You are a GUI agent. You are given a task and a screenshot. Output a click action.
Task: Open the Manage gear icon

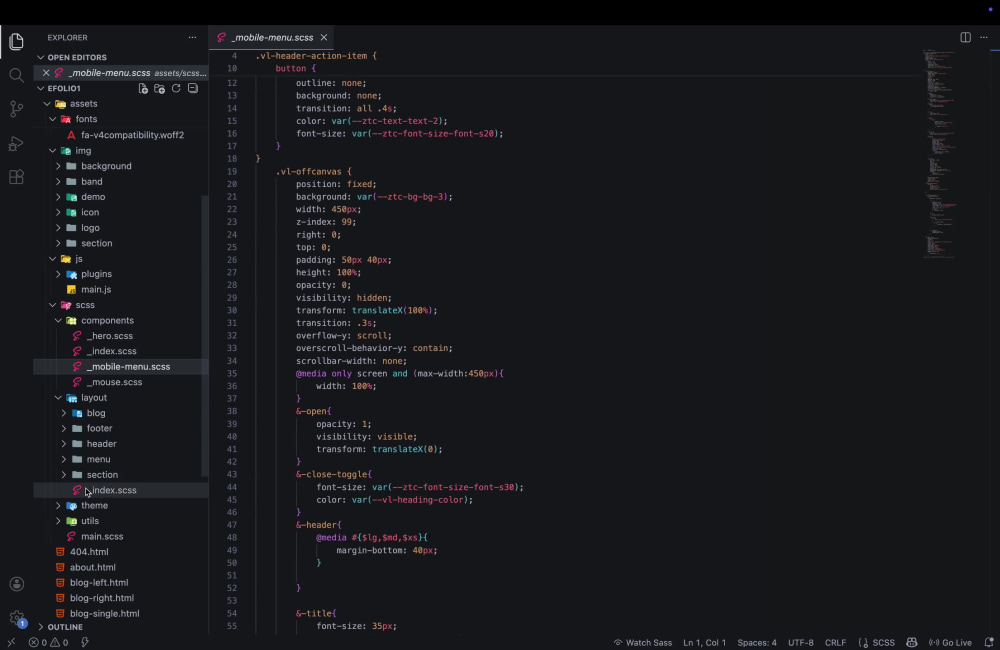click(17, 617)
